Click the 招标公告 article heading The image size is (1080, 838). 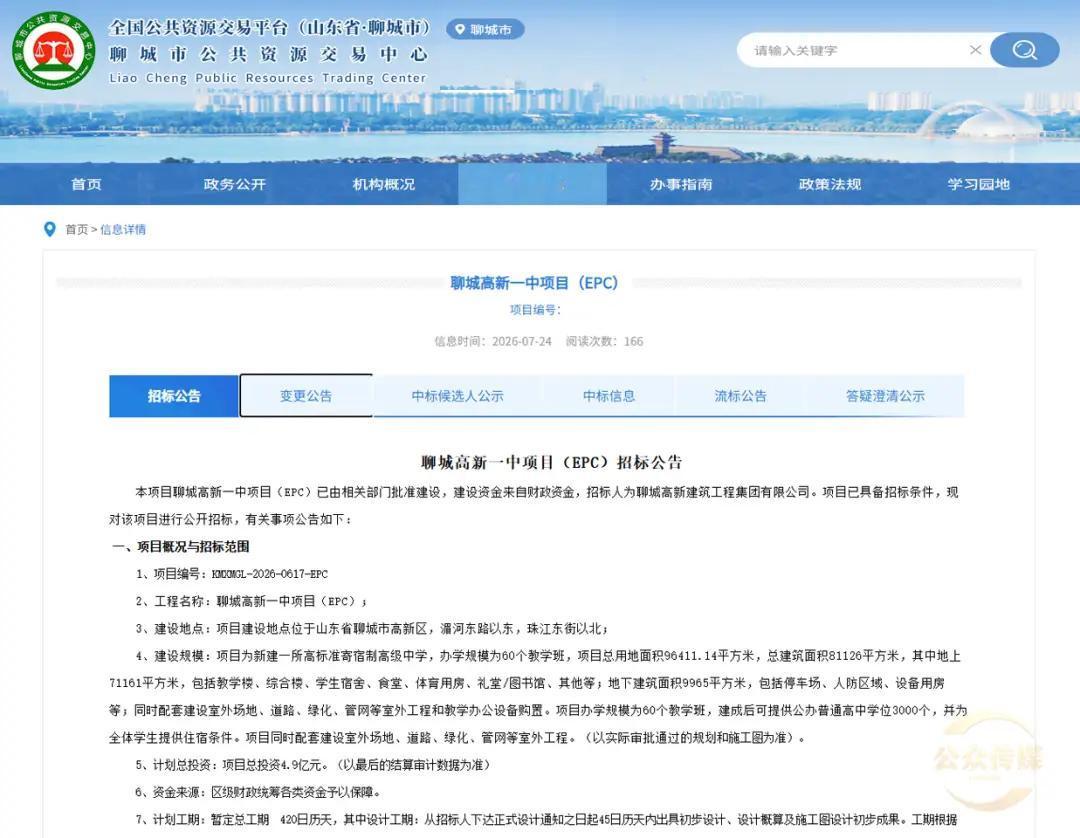click(x=551, y=462)
